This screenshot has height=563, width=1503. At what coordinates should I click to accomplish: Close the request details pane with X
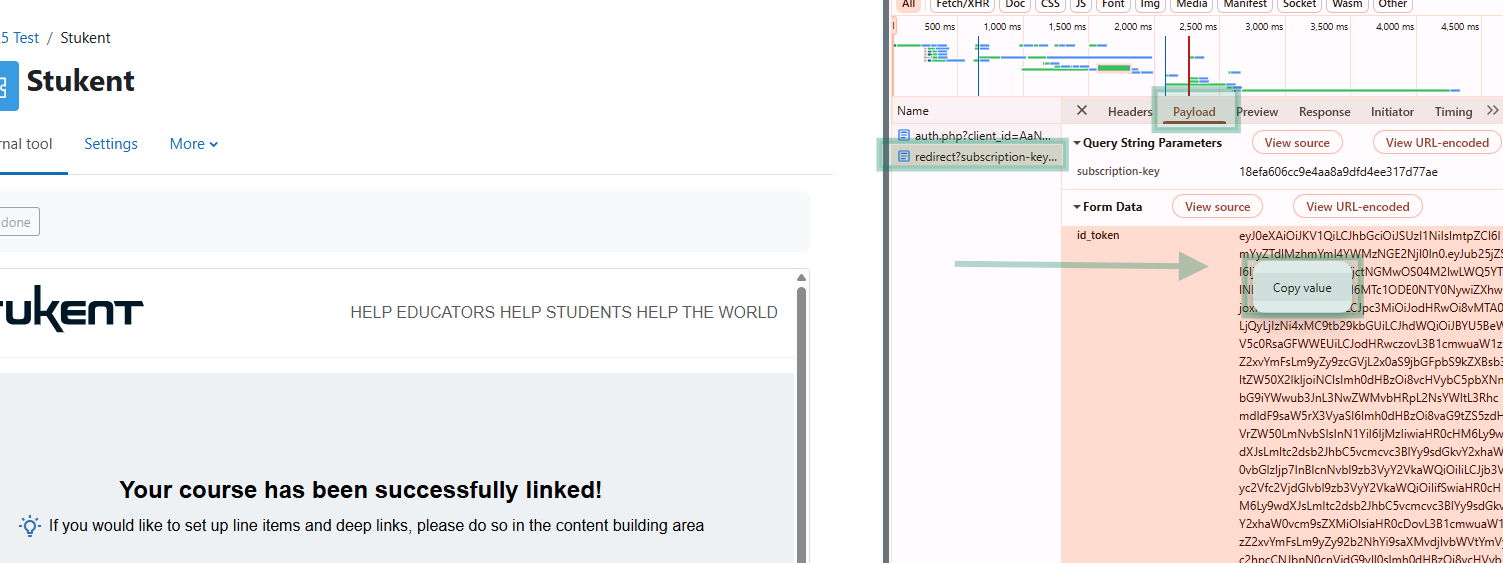[1082, 111]
